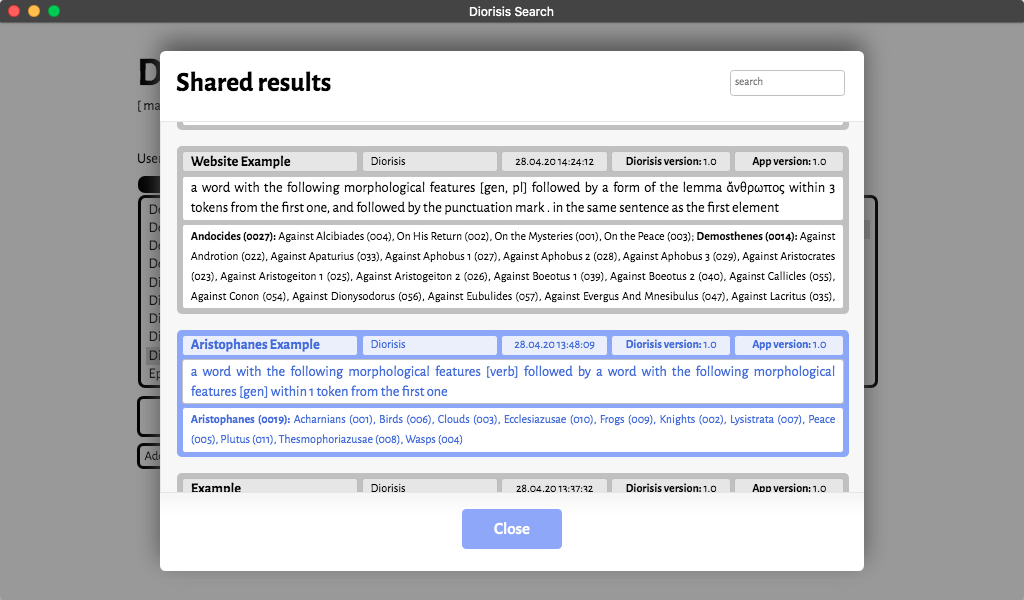Click the Aristophanes Example query description text

tap(512, 381)
